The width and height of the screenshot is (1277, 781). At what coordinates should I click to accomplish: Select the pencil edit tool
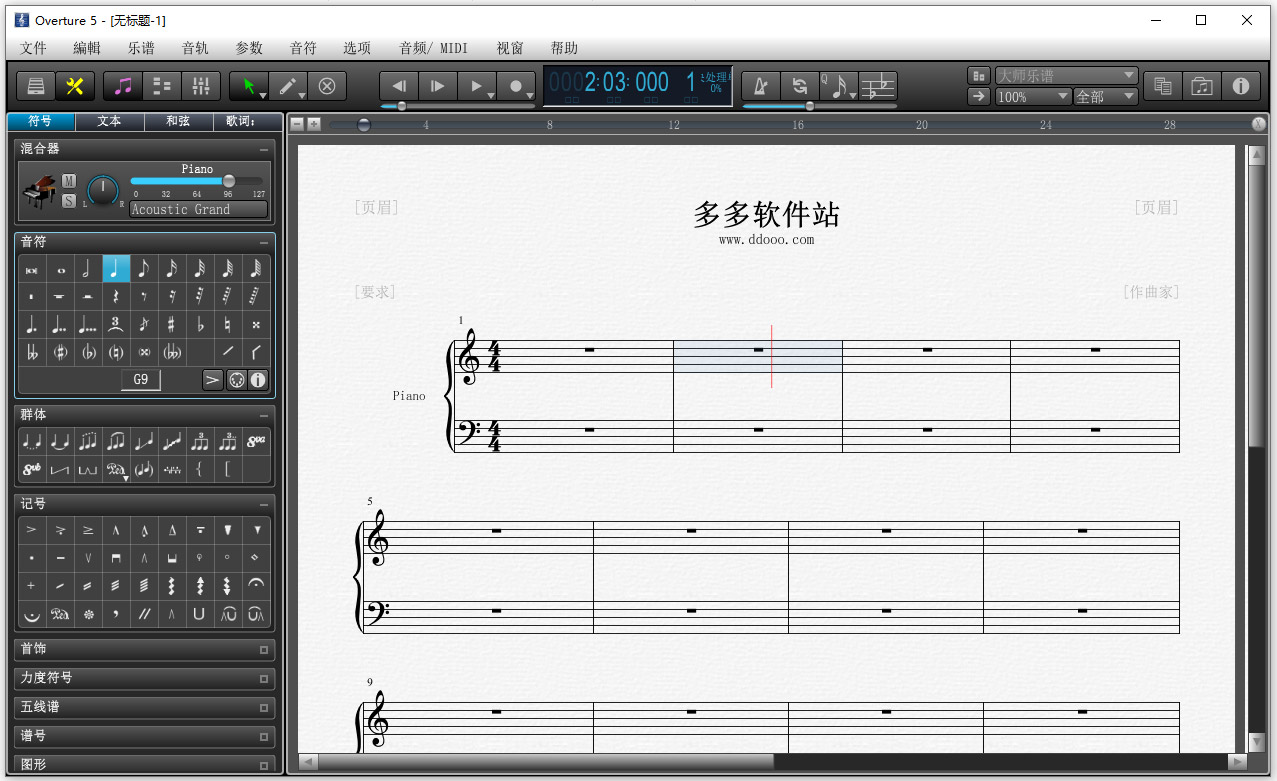click(287, 86)
